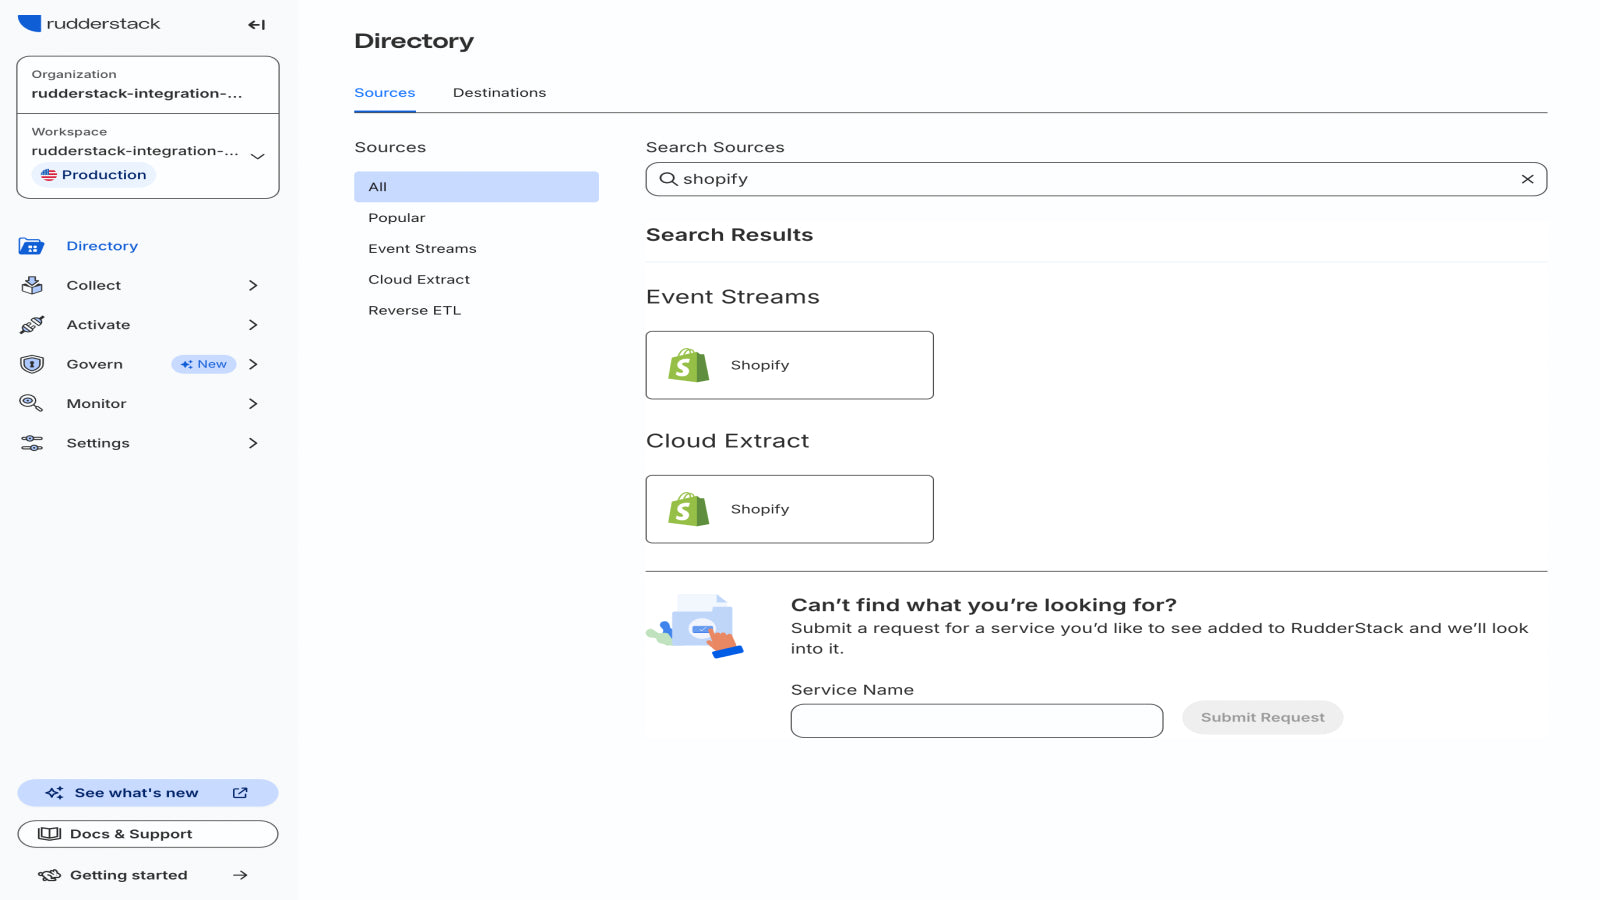Click the RudderStack logo
This screenshot has width=1600, height=900.
click(x=89, y=24)
